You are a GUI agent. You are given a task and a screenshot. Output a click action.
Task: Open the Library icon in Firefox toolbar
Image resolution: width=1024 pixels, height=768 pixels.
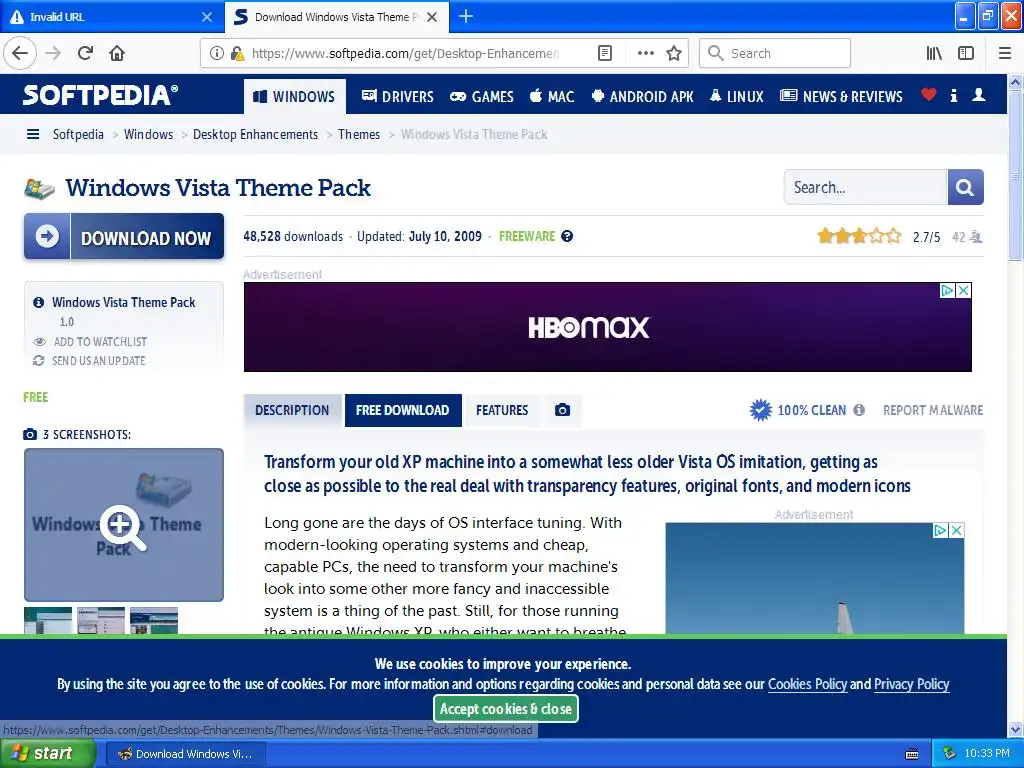pos(934,53)
